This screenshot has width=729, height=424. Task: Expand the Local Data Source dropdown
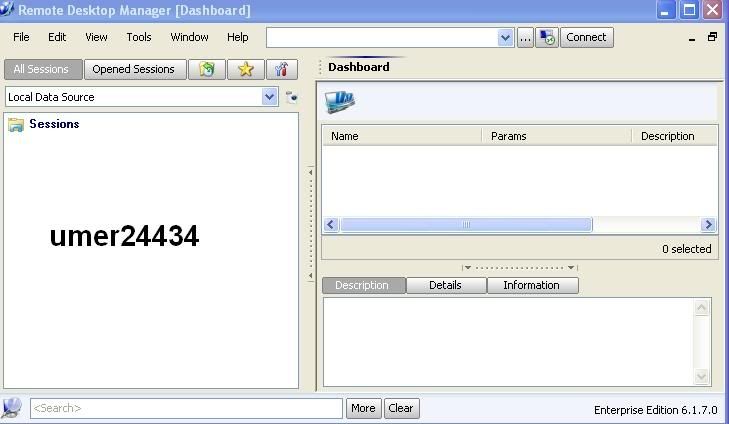coord(270,97)
